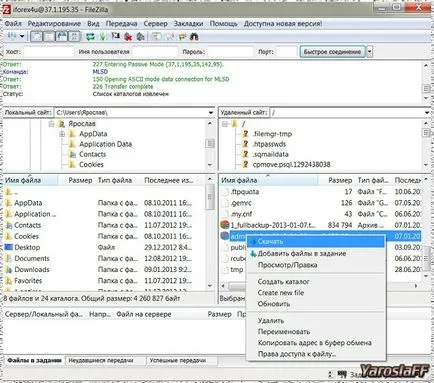Sort local list by Размер column header
The image size is (434, 383).
[x=80, y=180]
